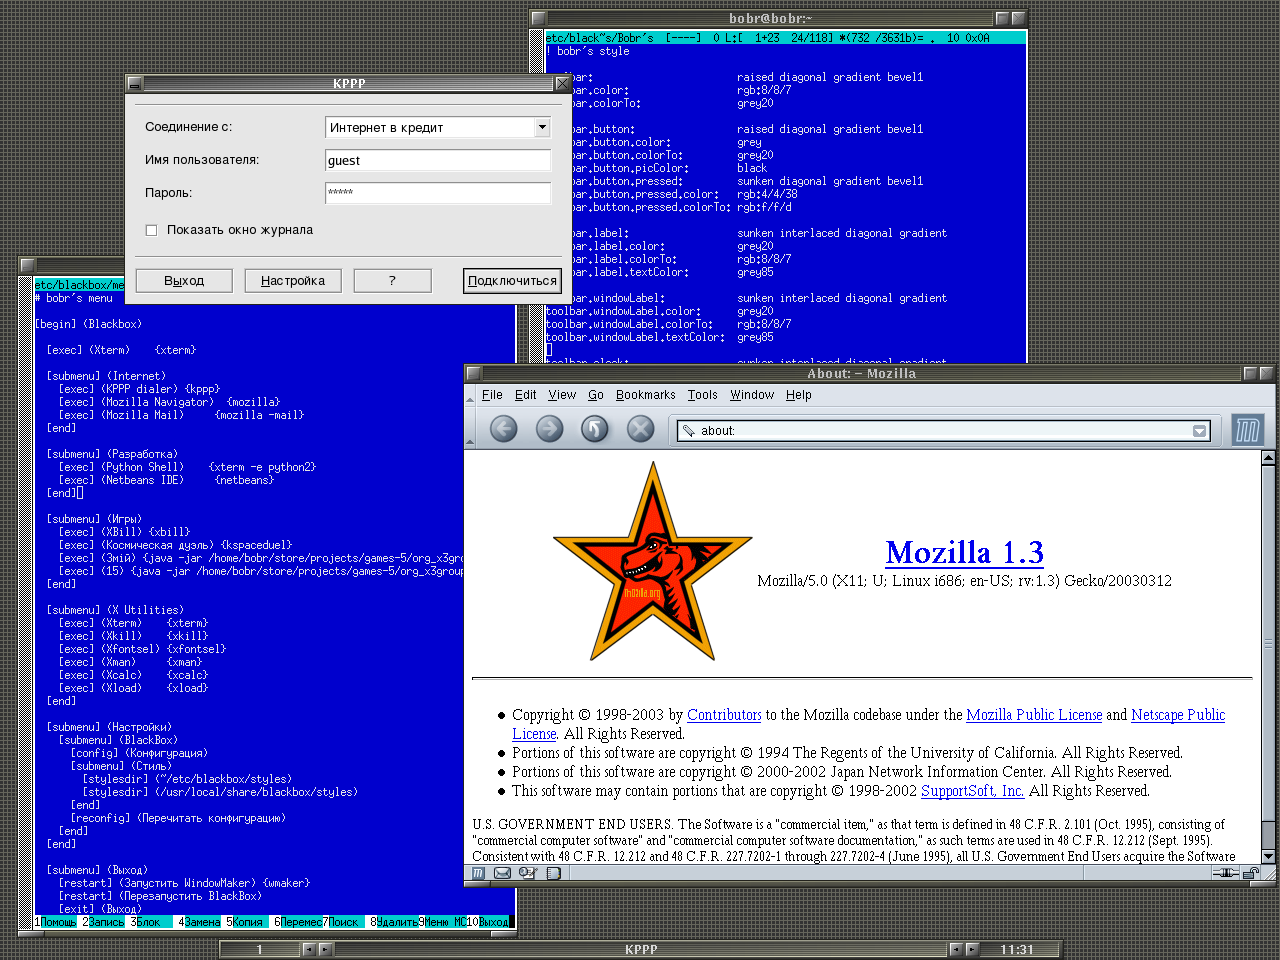1280x960 pixels.
Task: Switch to next workspace via toolbar arrow
Action: (326, 950)
